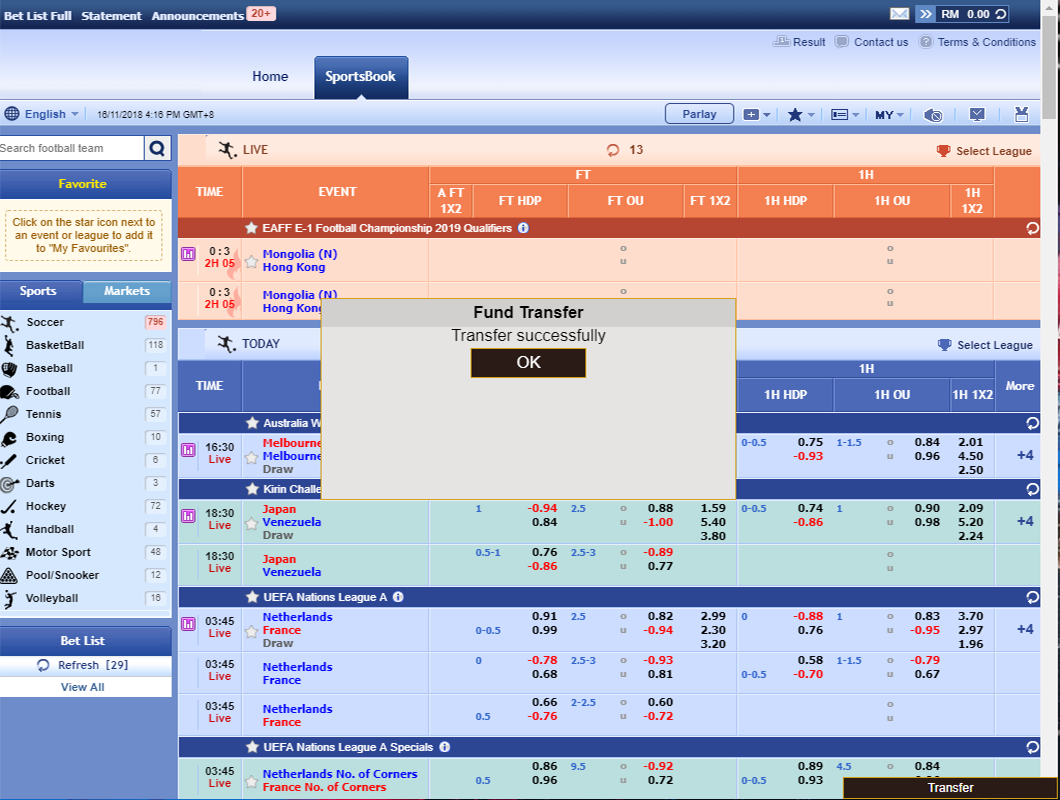Favorite the EAFF E-1 Football Championship league
The width and height of the screenshot is (1060, 800).
pos(251,228)
